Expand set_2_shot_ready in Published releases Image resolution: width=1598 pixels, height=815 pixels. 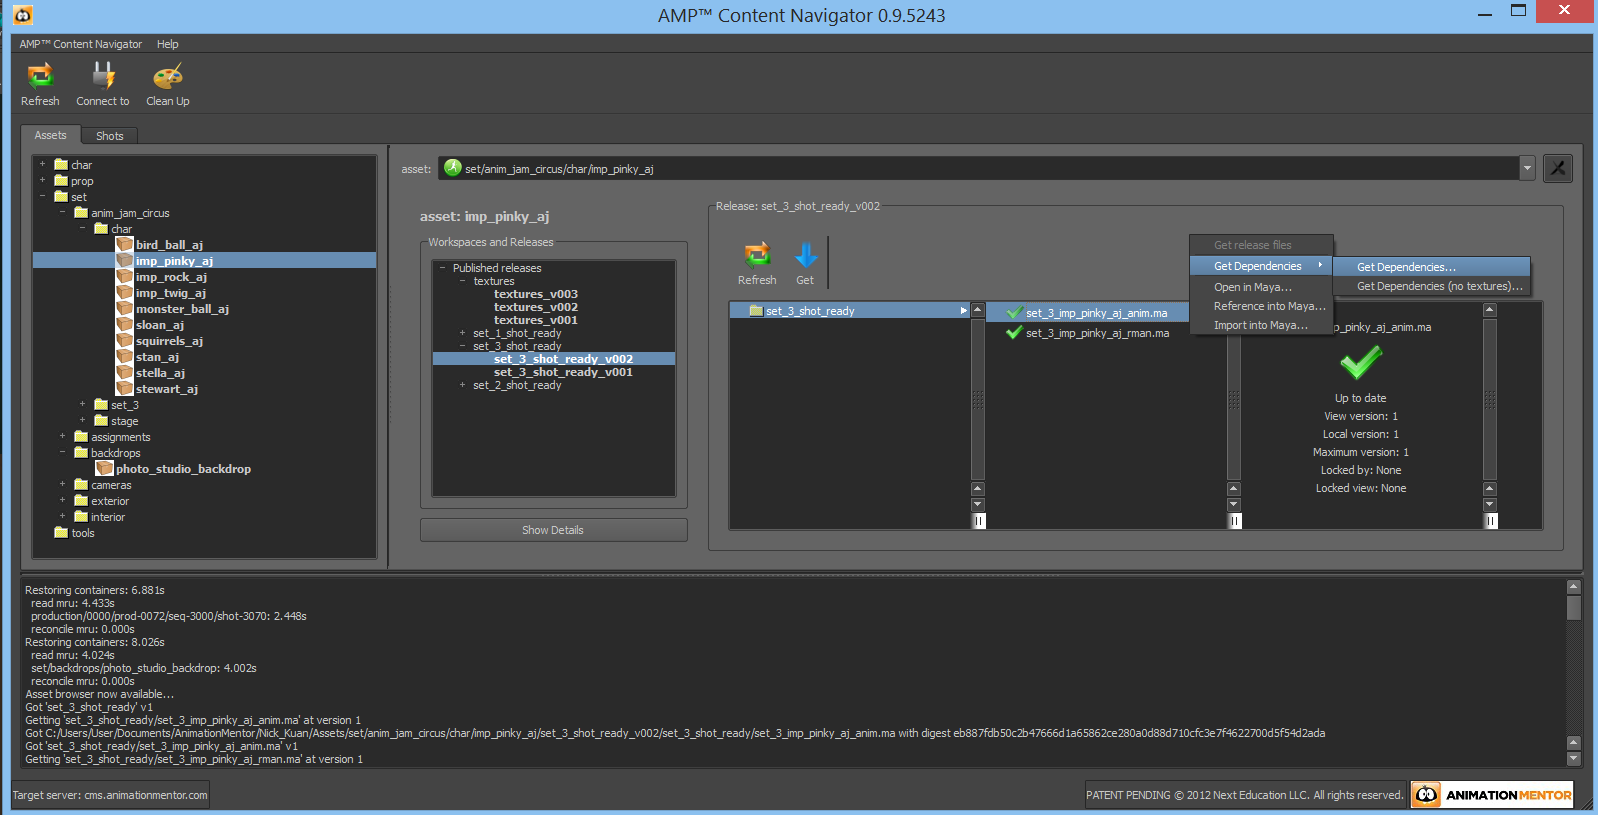[462, 385]
